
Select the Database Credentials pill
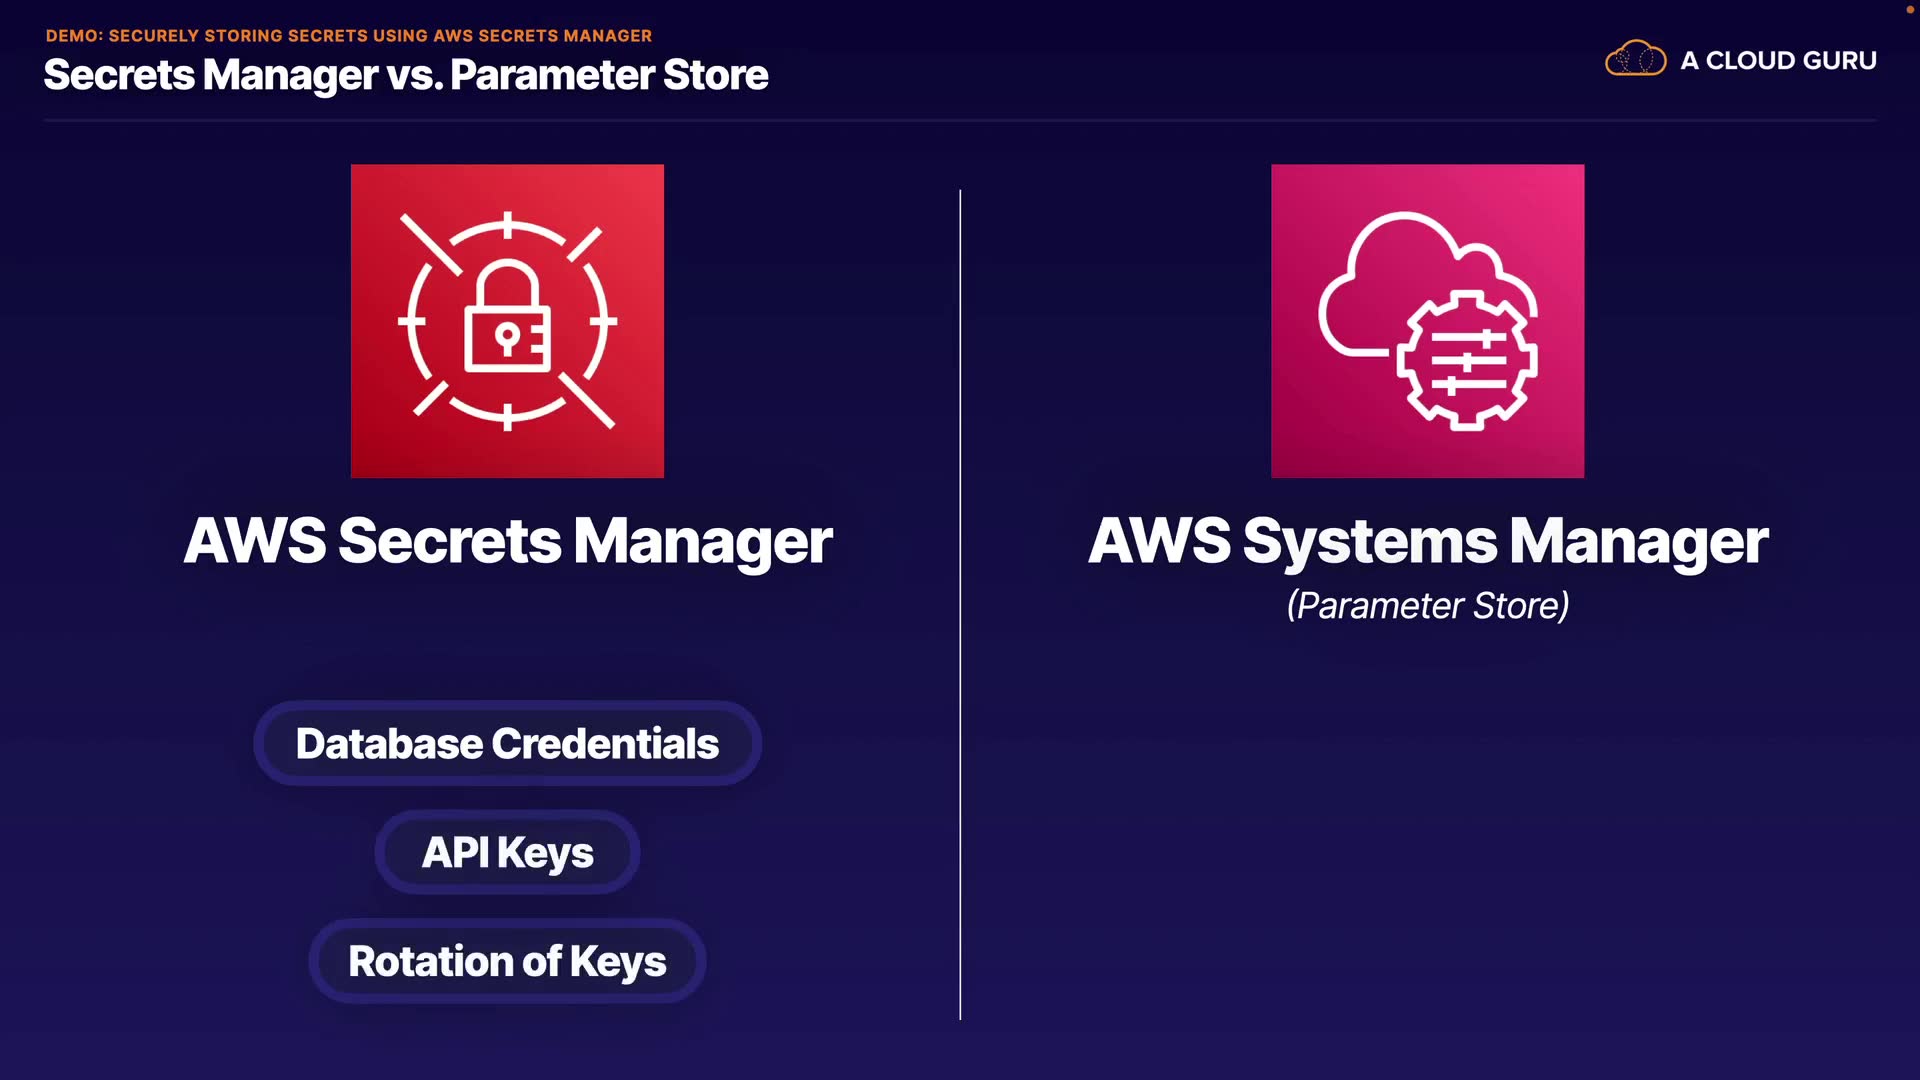(507, 744)
